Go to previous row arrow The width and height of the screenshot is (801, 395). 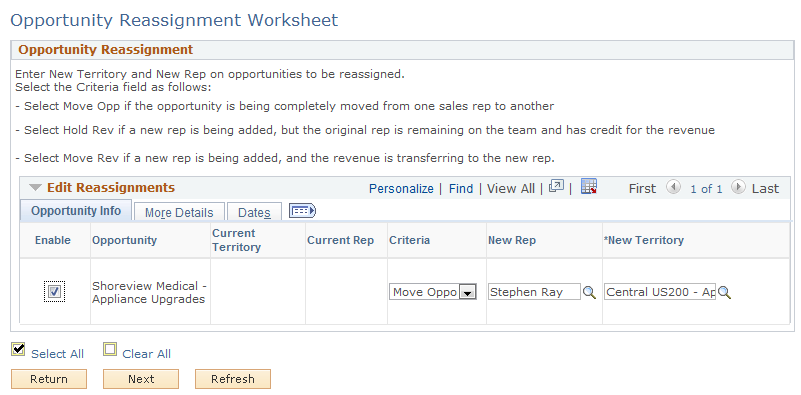click(673, 188)
